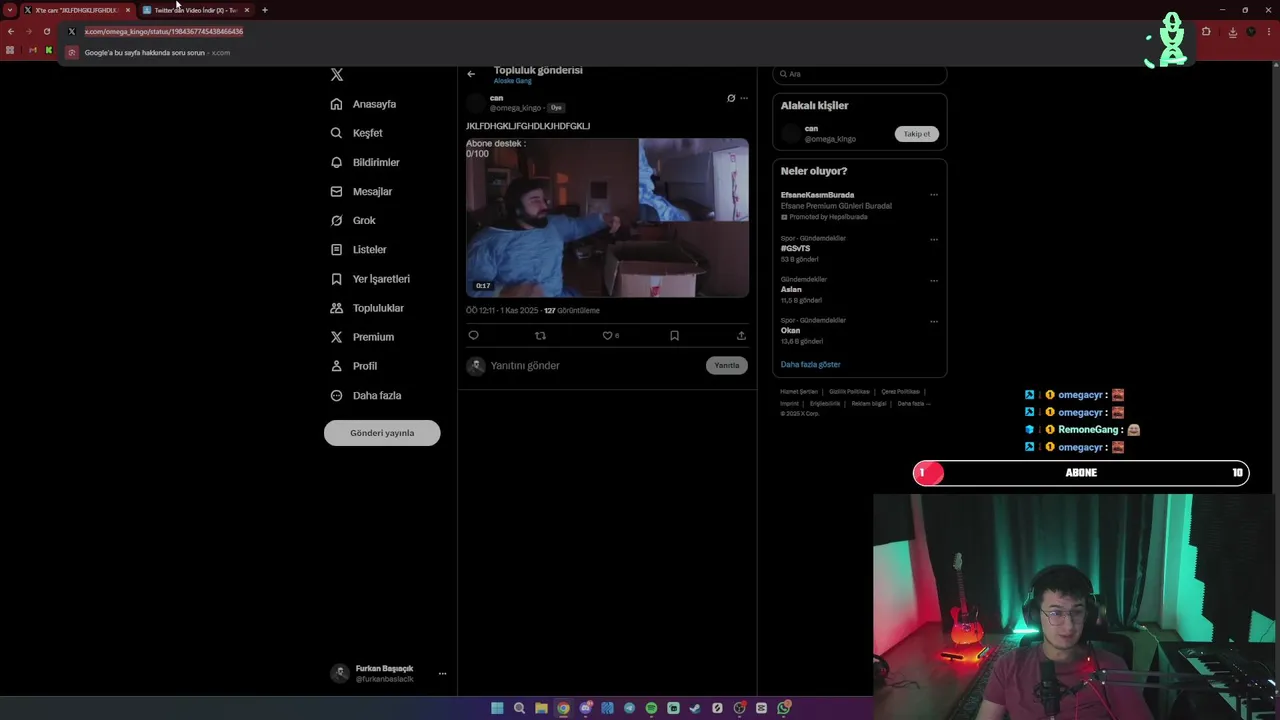1280x720 pixels.
Task: Open the Mesajlar page
Action: [361, 191]
